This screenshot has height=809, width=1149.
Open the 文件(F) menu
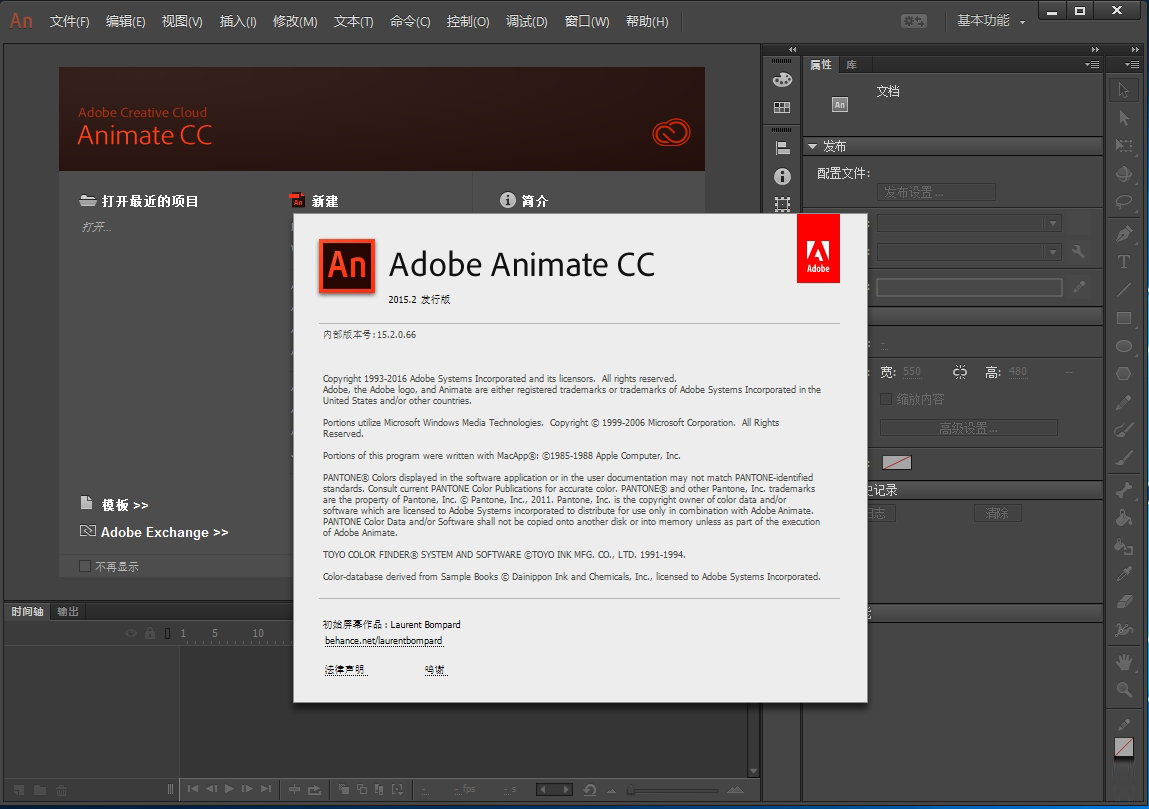(x=70, y=21)
